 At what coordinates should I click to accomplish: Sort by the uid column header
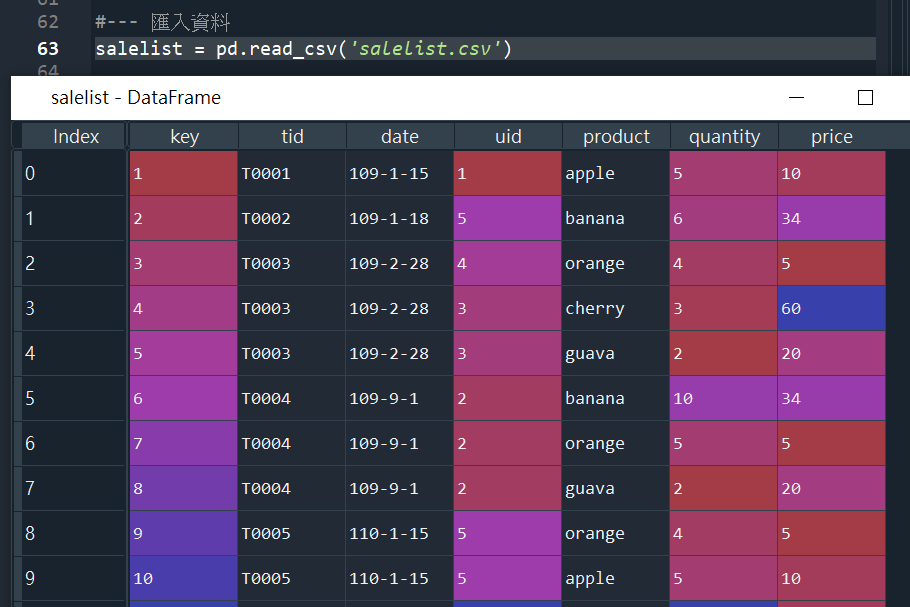point(508,136)
